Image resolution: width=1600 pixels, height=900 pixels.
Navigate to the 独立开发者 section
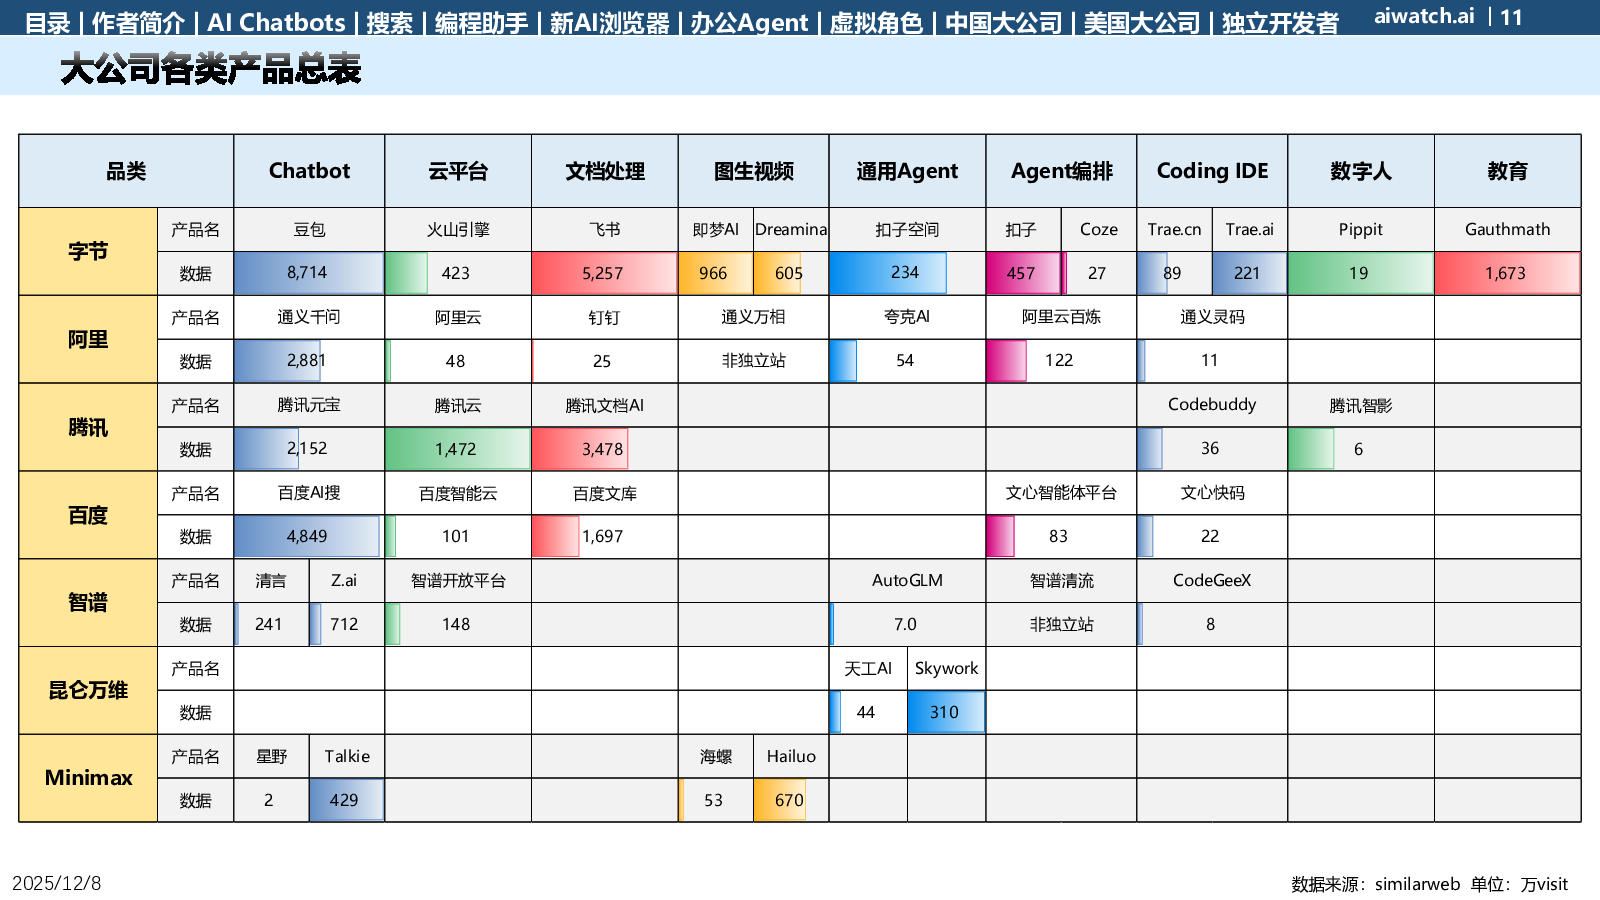[x=1280, y=22]
